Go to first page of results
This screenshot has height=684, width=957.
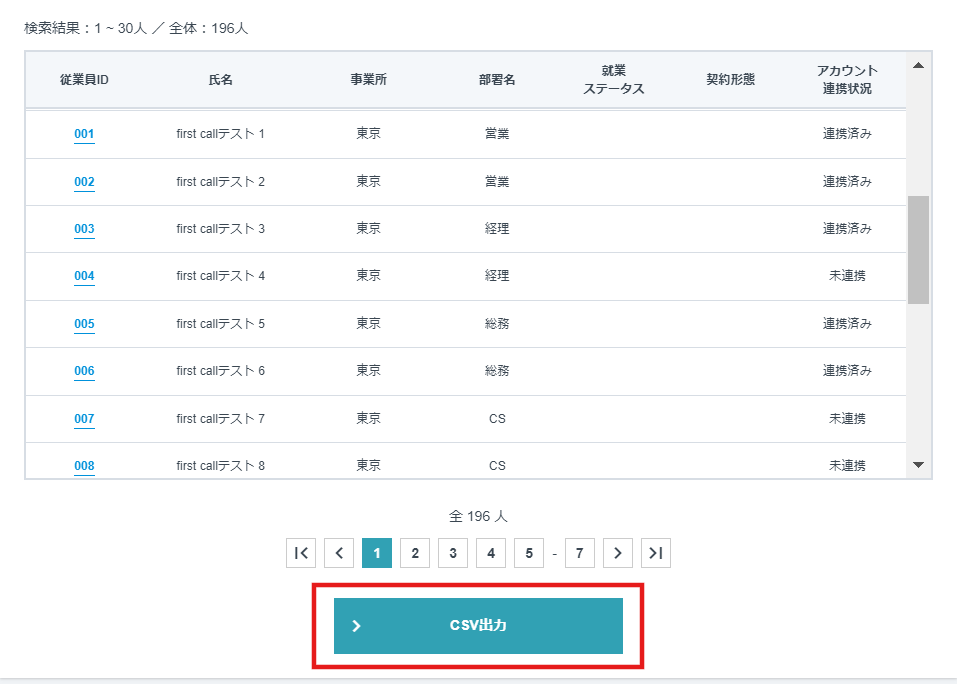coord(301,553)
